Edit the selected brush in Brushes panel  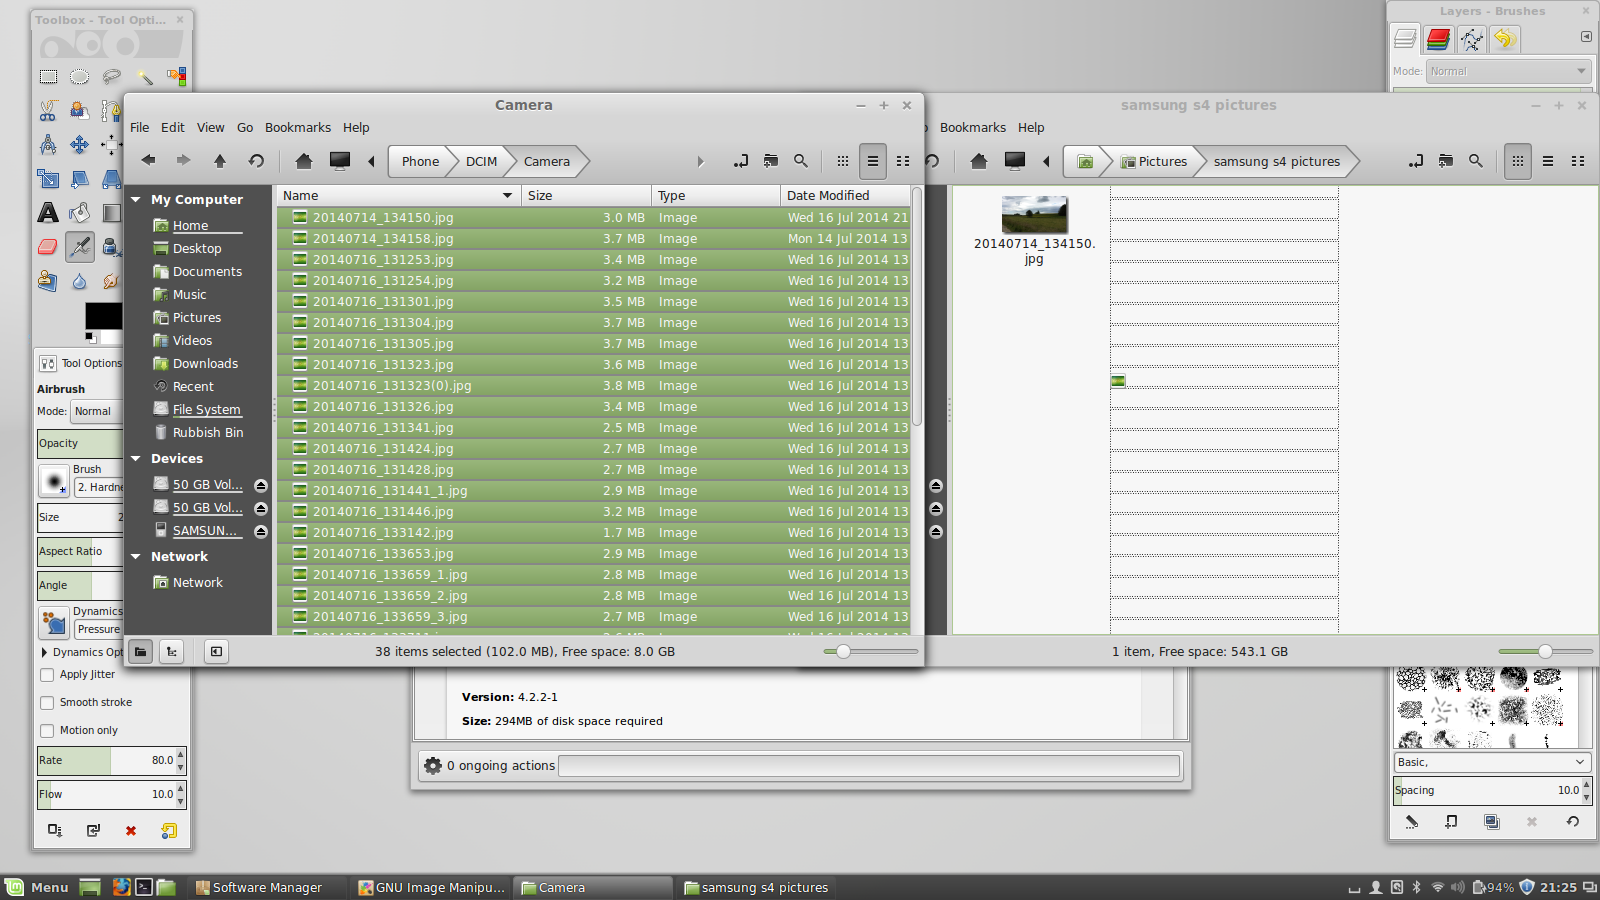click(x=1412, y=822)
